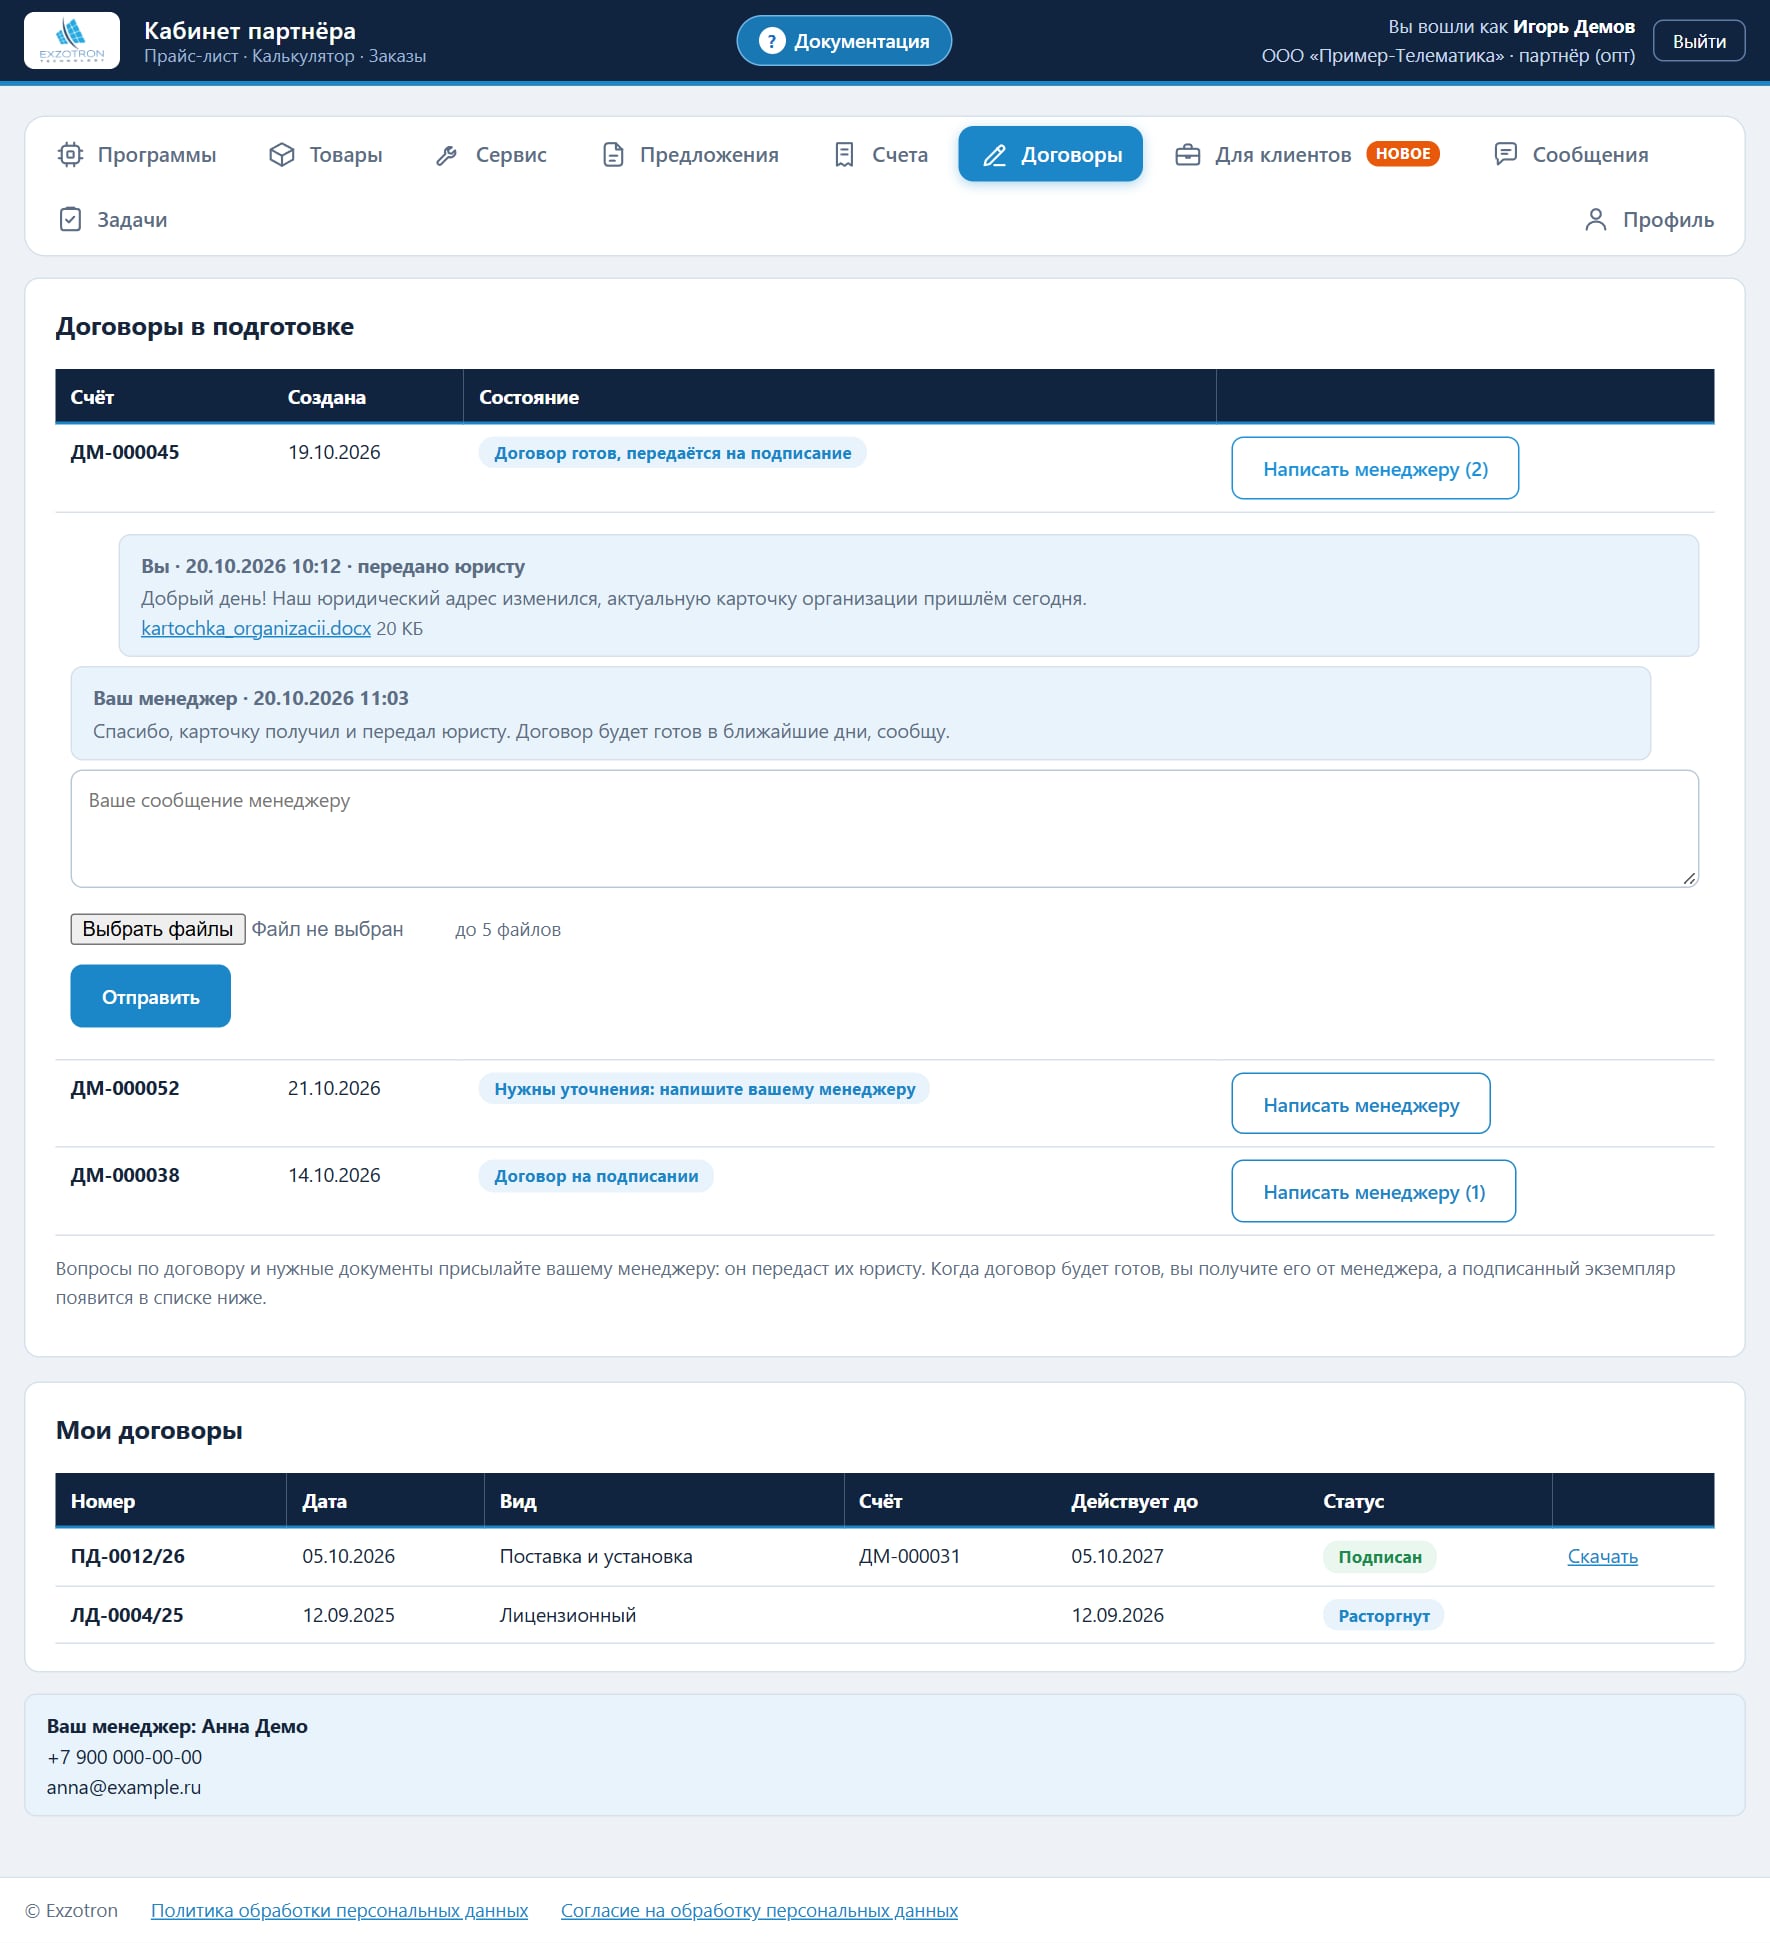Click the Exzotron logo
The image size is (1770, 1943).
[x=72, y=40]
